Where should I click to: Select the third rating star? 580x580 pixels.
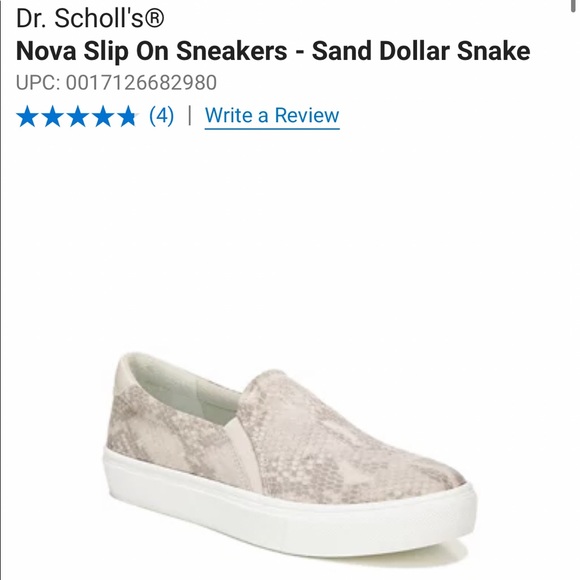point(78,116)
